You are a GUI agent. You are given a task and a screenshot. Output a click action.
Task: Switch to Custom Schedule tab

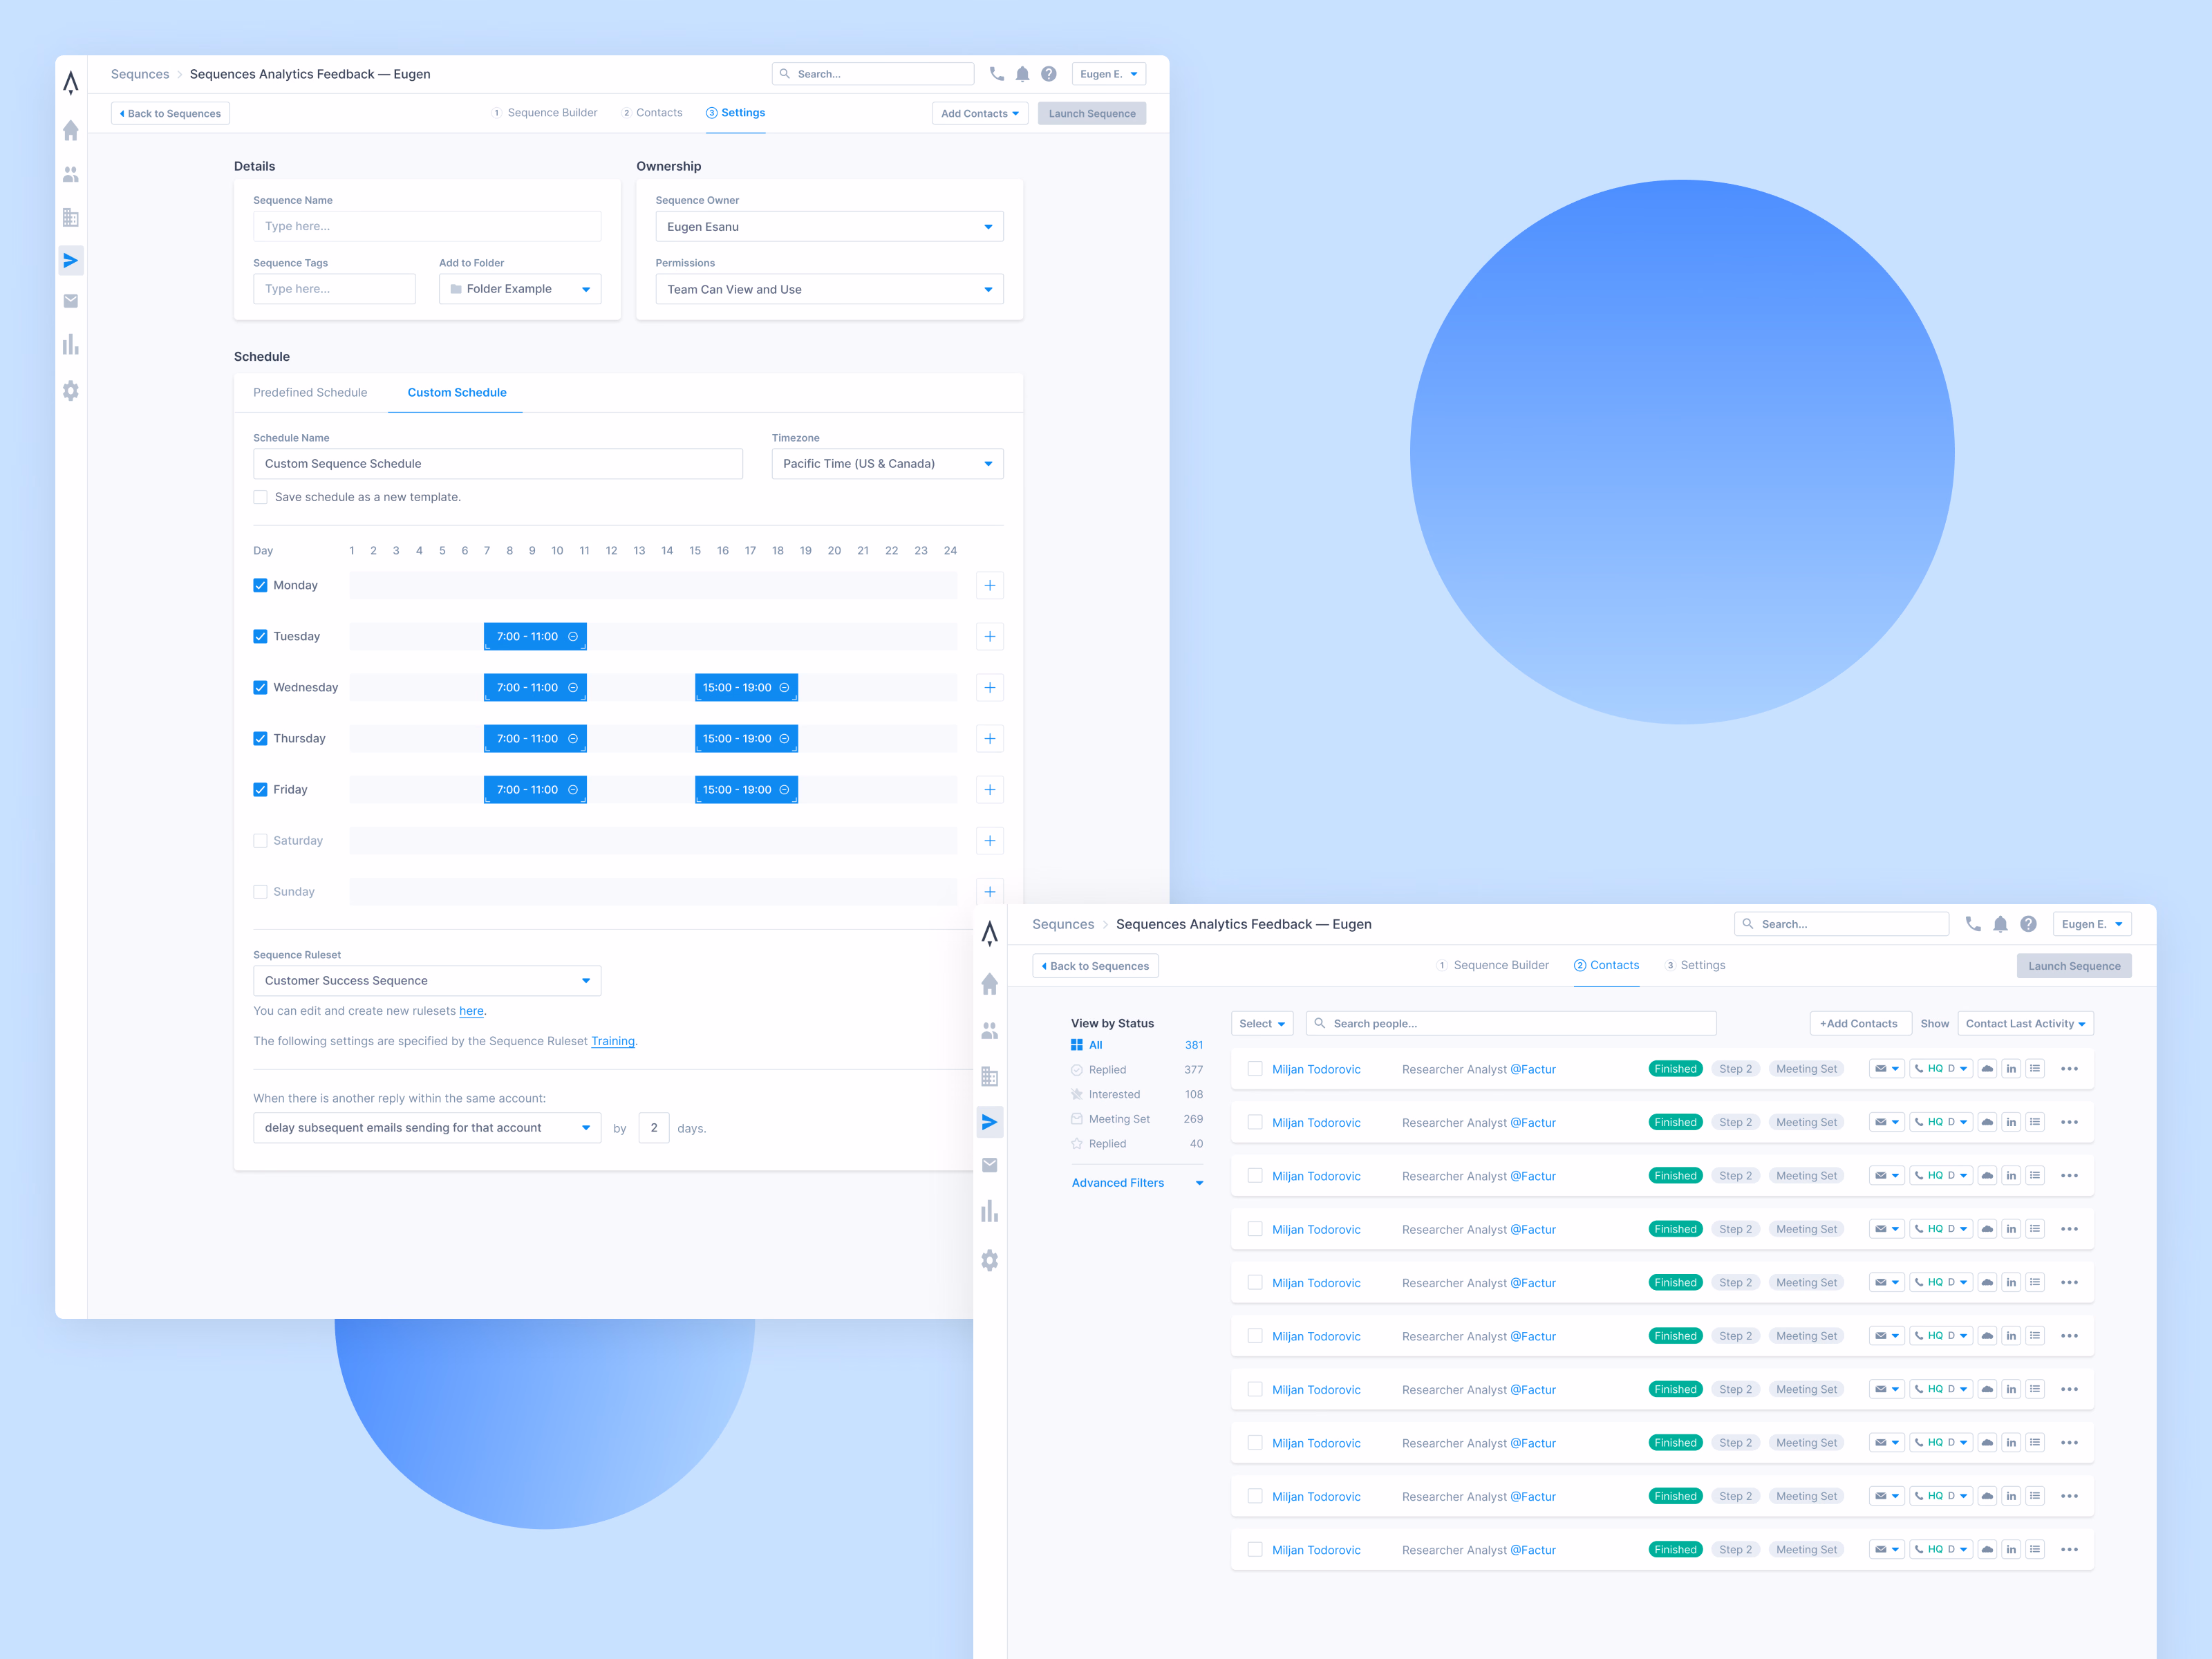457,392
